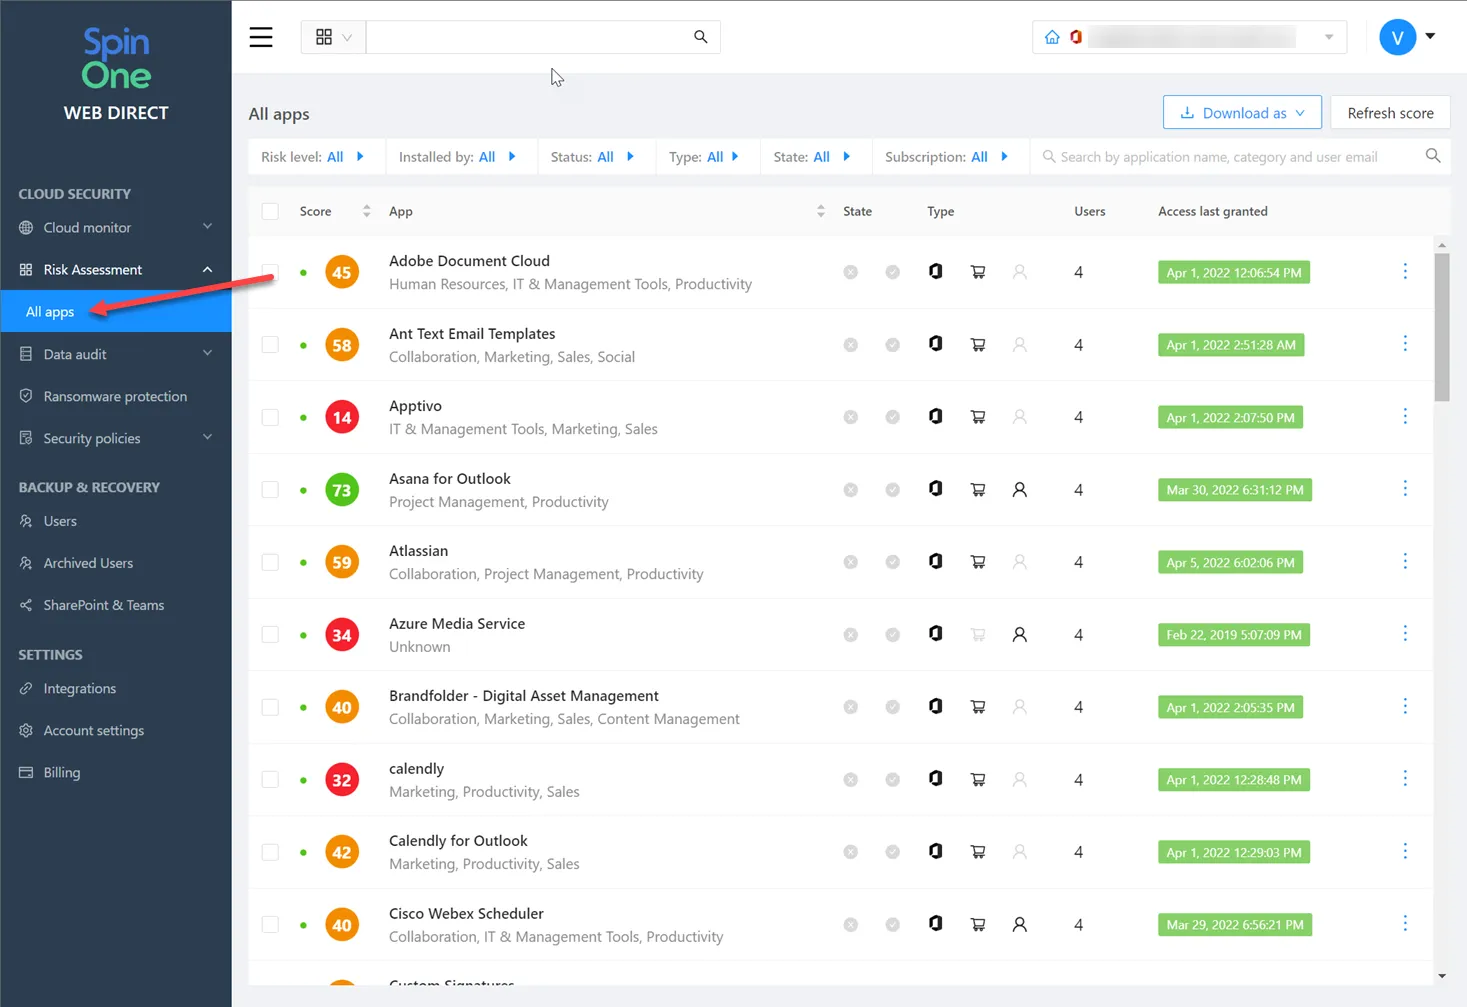Check the Azure Media Service row checkbox
This screenshot has width=1467, height=1007.
click(269, 634)
